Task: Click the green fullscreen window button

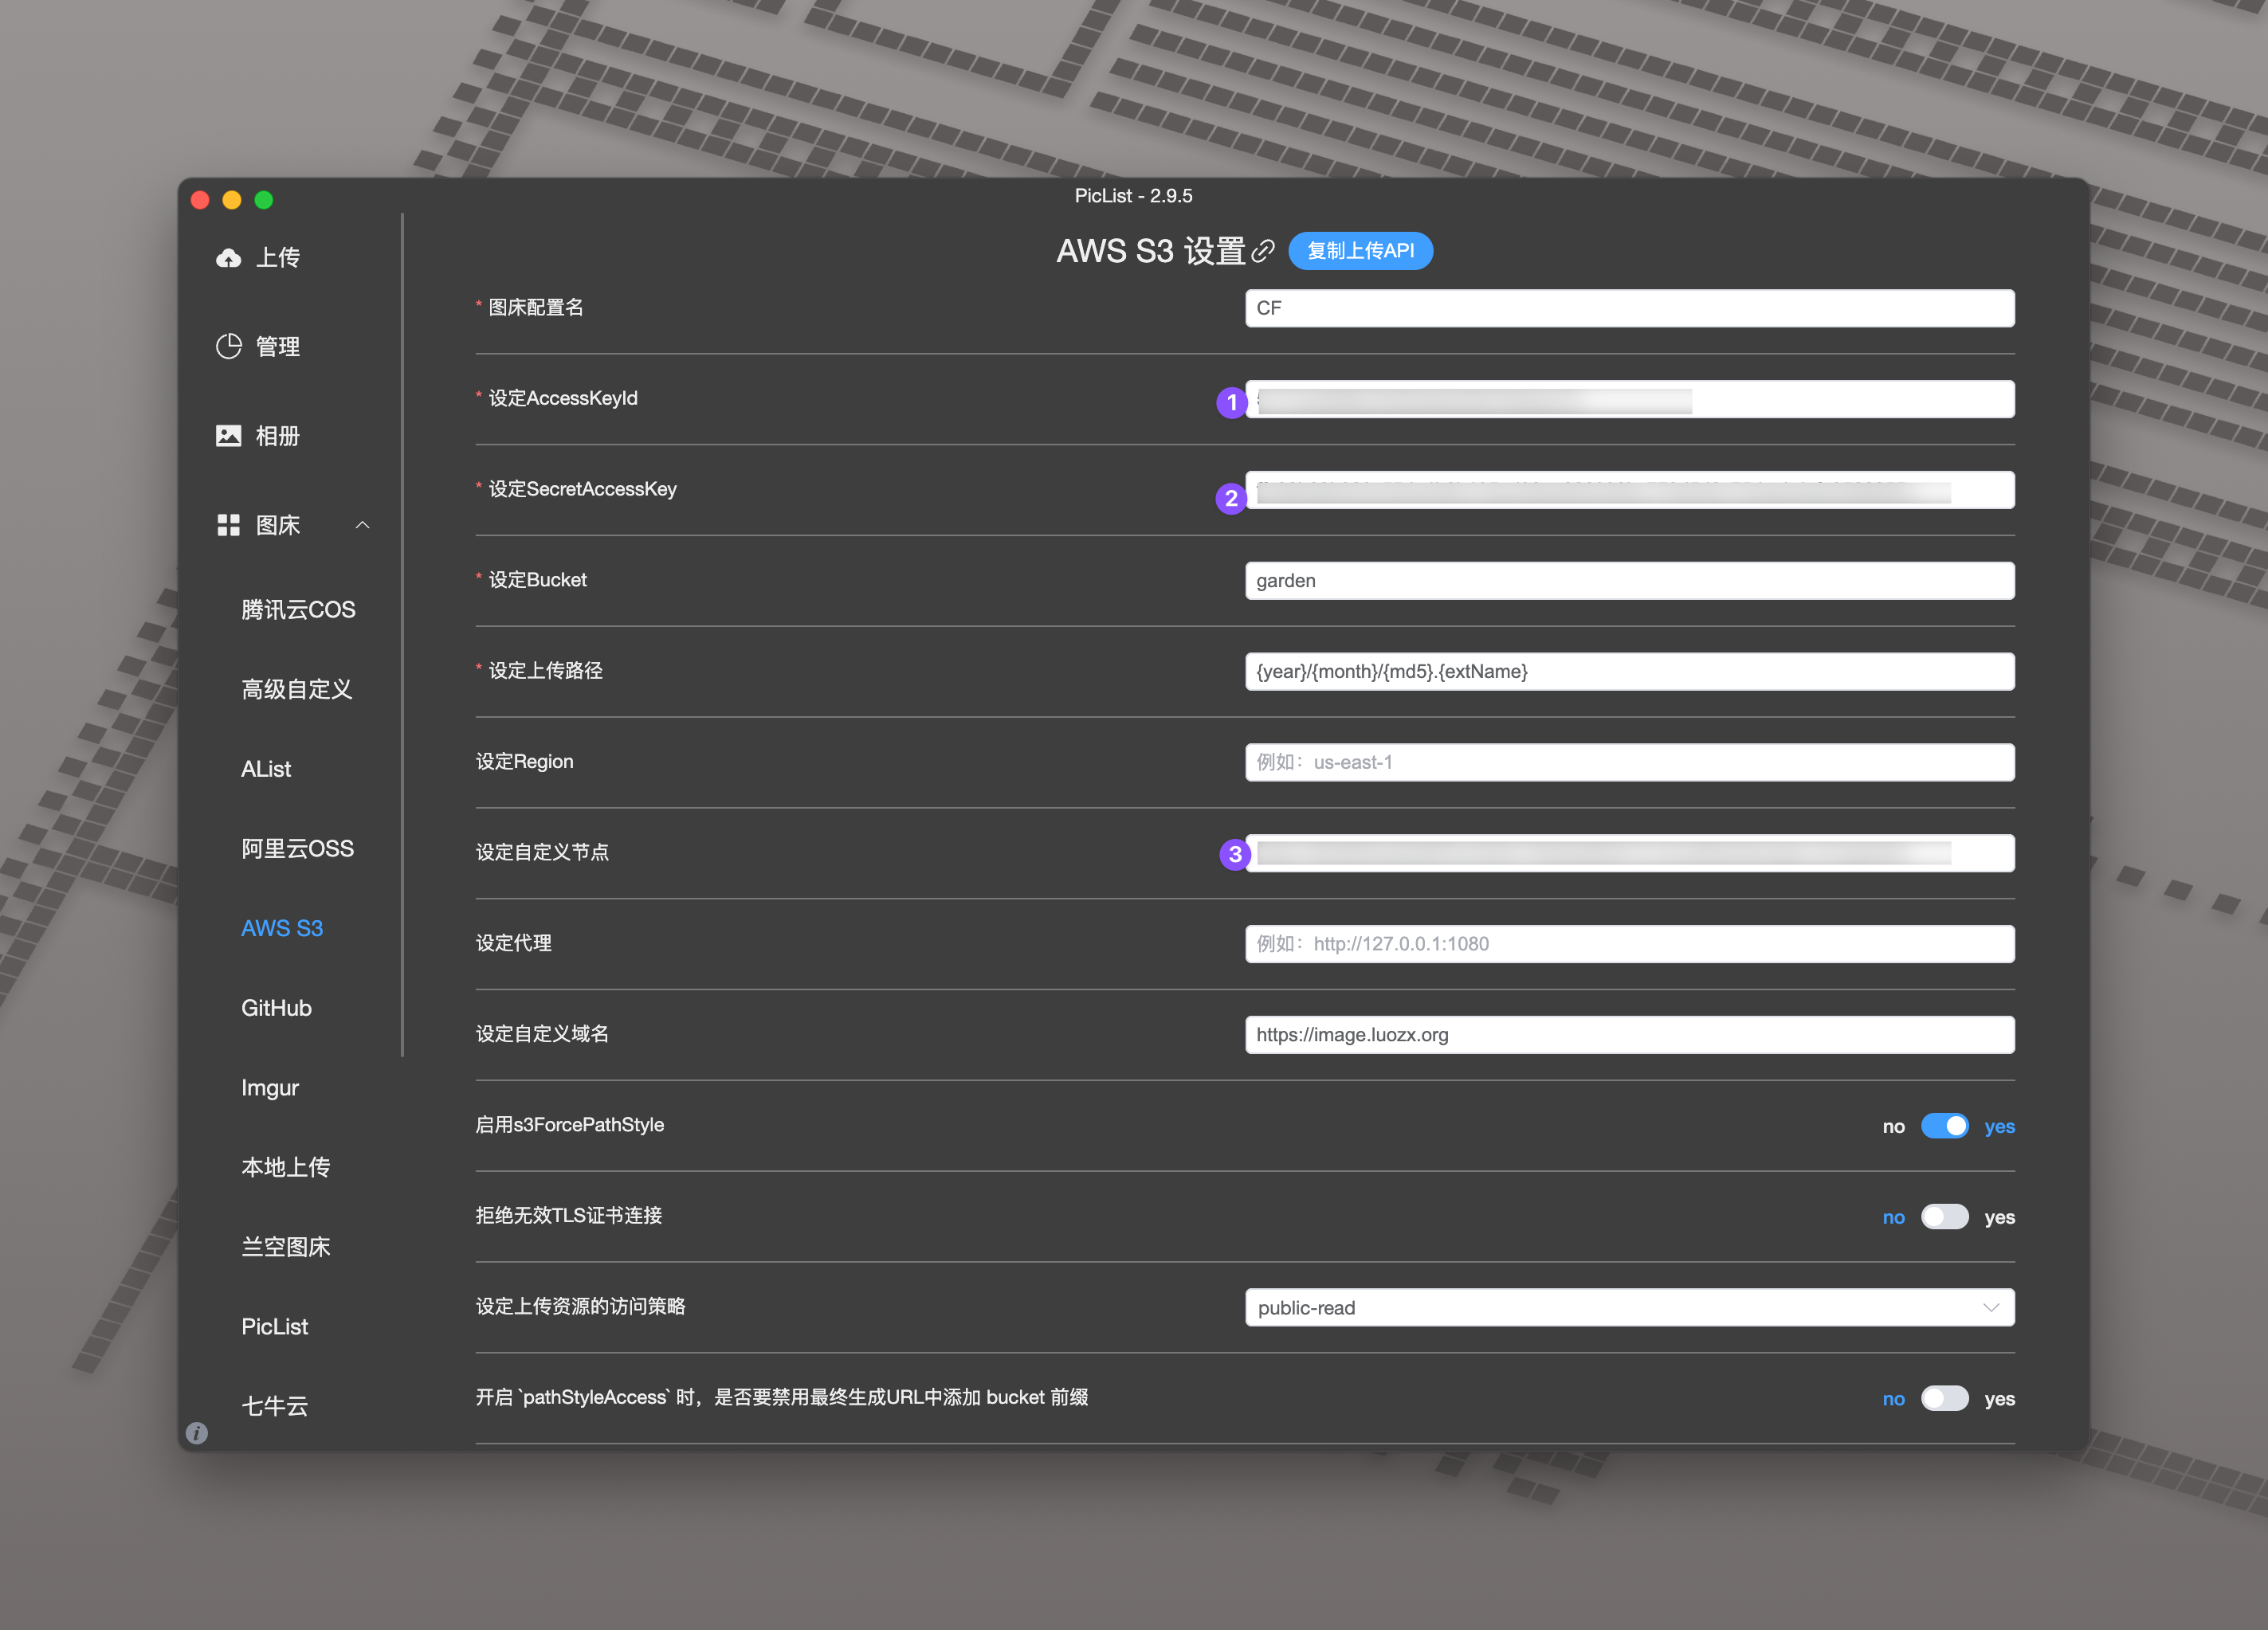Action: [264, 200]
